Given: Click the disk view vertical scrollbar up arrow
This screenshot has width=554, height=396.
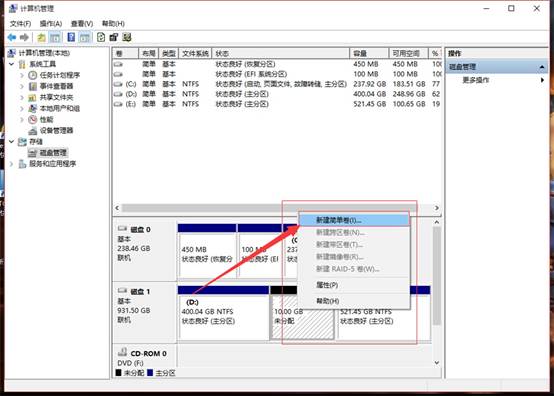Looking at the screenshot, I should coord(437,222).
